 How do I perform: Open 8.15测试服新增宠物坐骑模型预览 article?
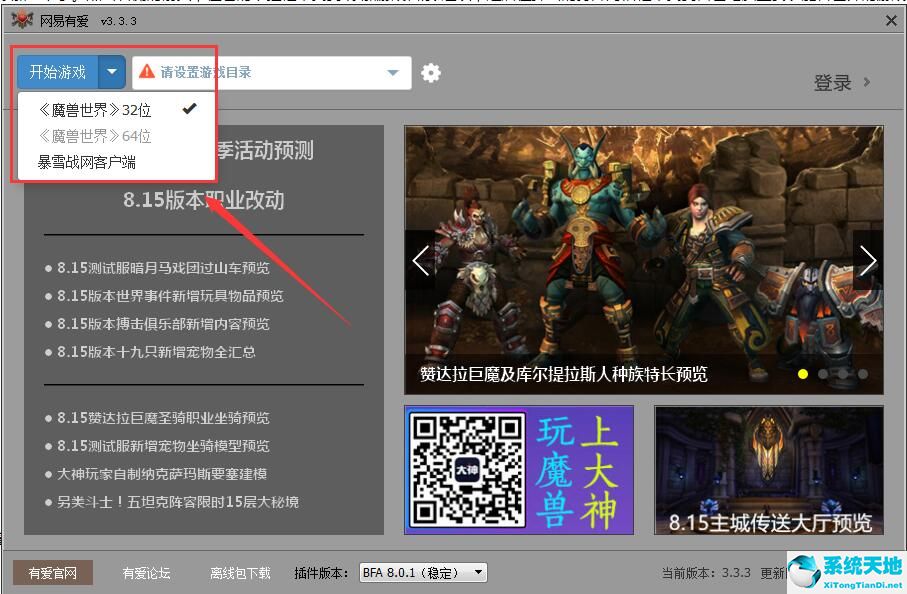pos(163,446)
